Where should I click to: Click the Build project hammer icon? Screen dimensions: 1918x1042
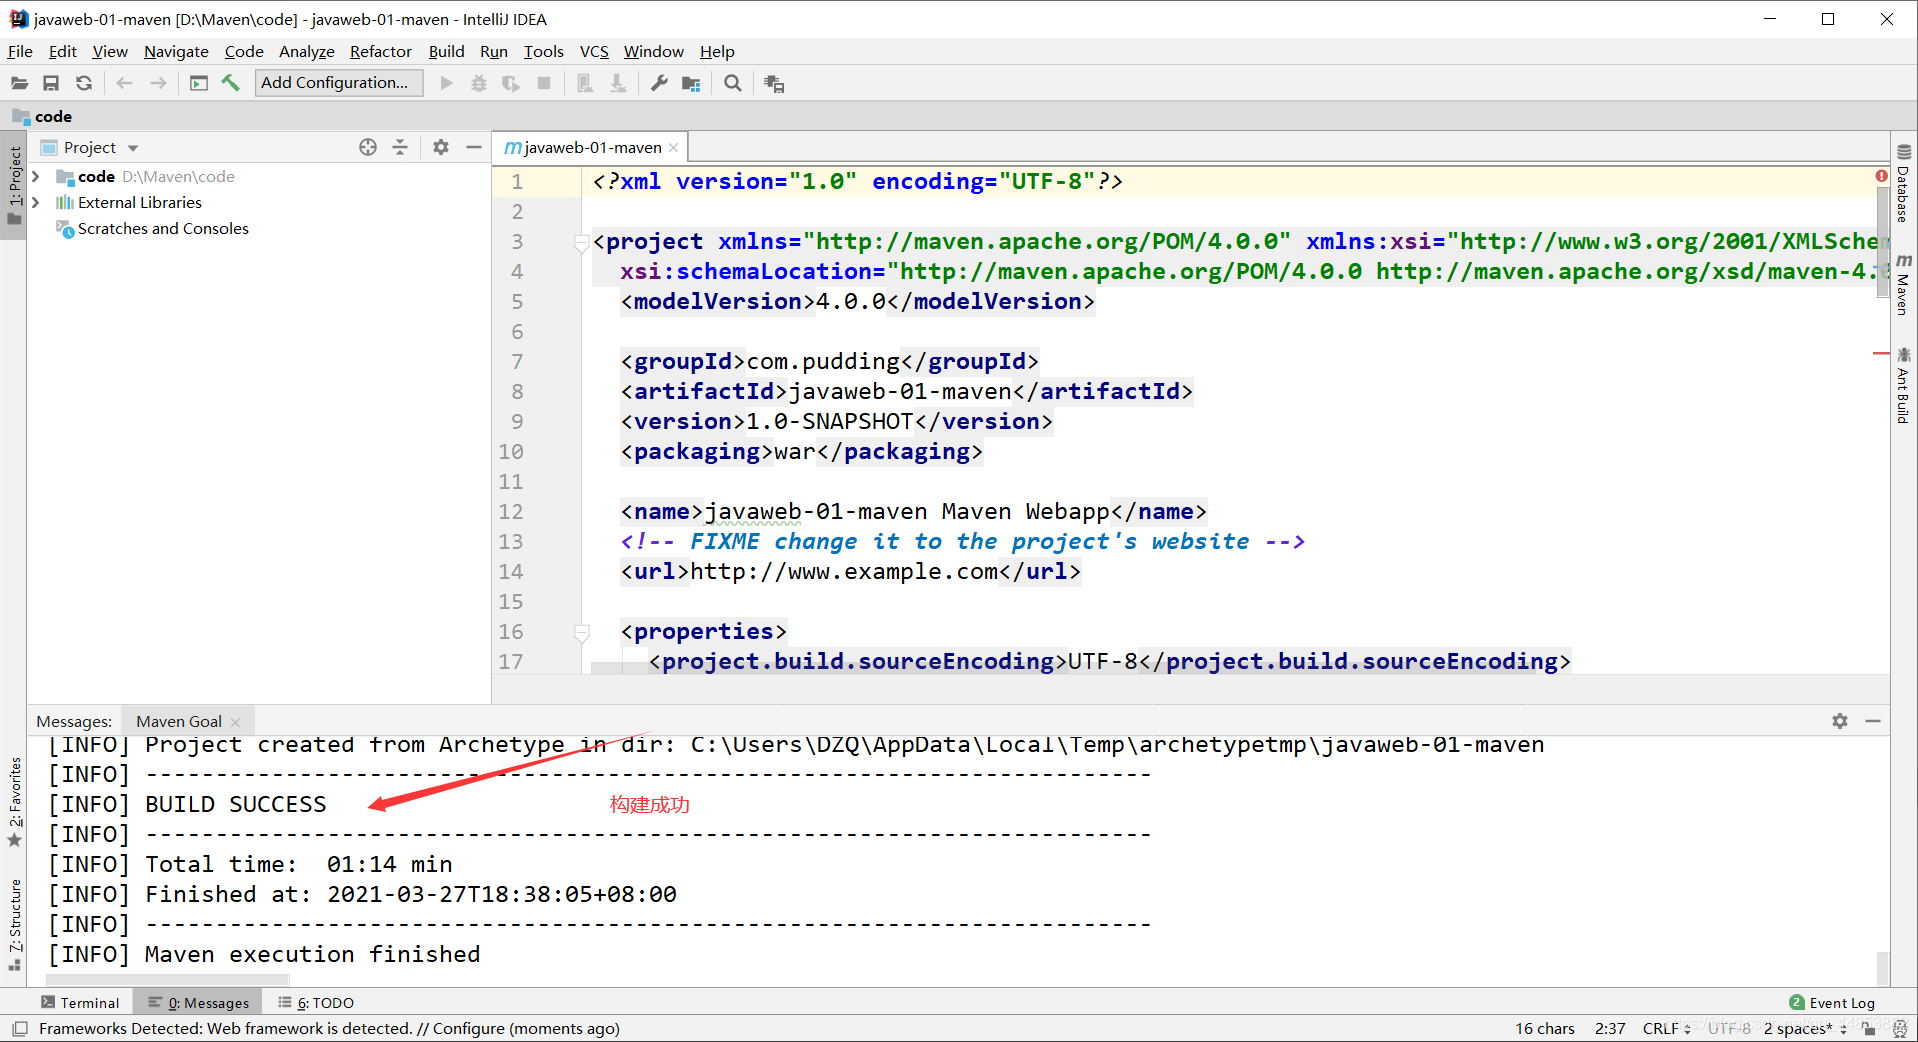(231, 83)
